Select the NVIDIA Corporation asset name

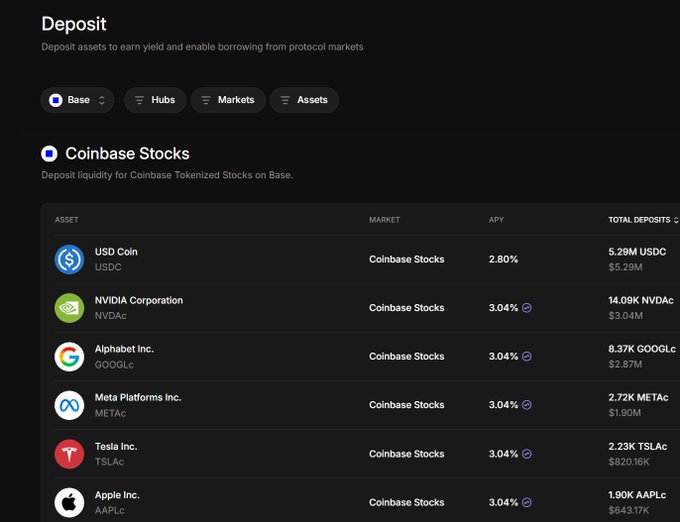pos(139,300)
